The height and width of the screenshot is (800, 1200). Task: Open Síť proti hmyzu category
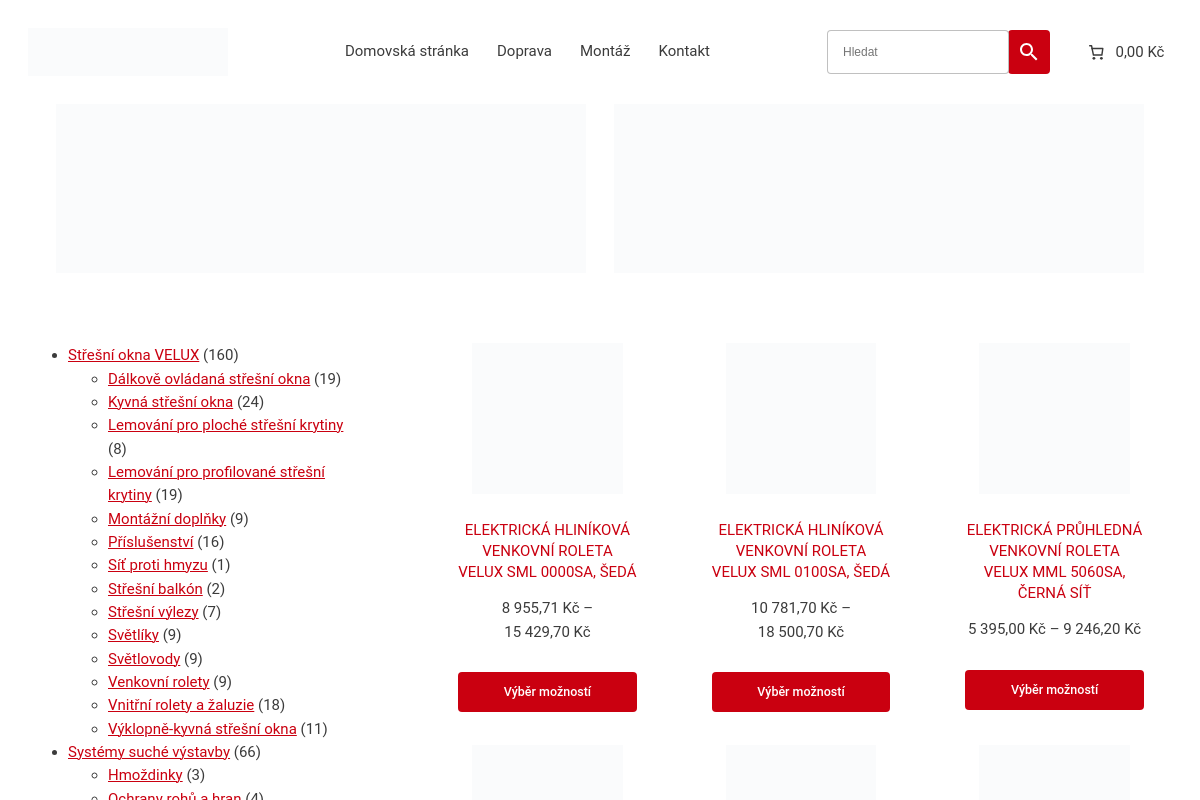158,565
